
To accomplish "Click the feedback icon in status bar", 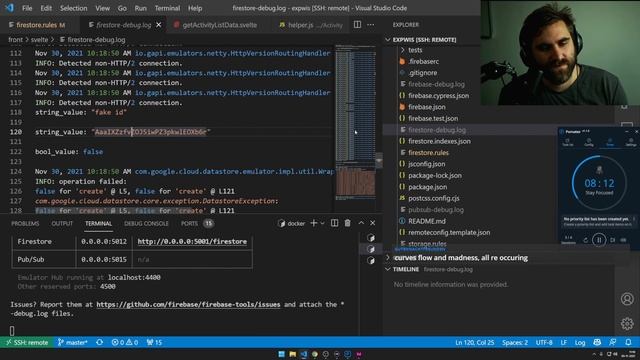I will 613,342.
